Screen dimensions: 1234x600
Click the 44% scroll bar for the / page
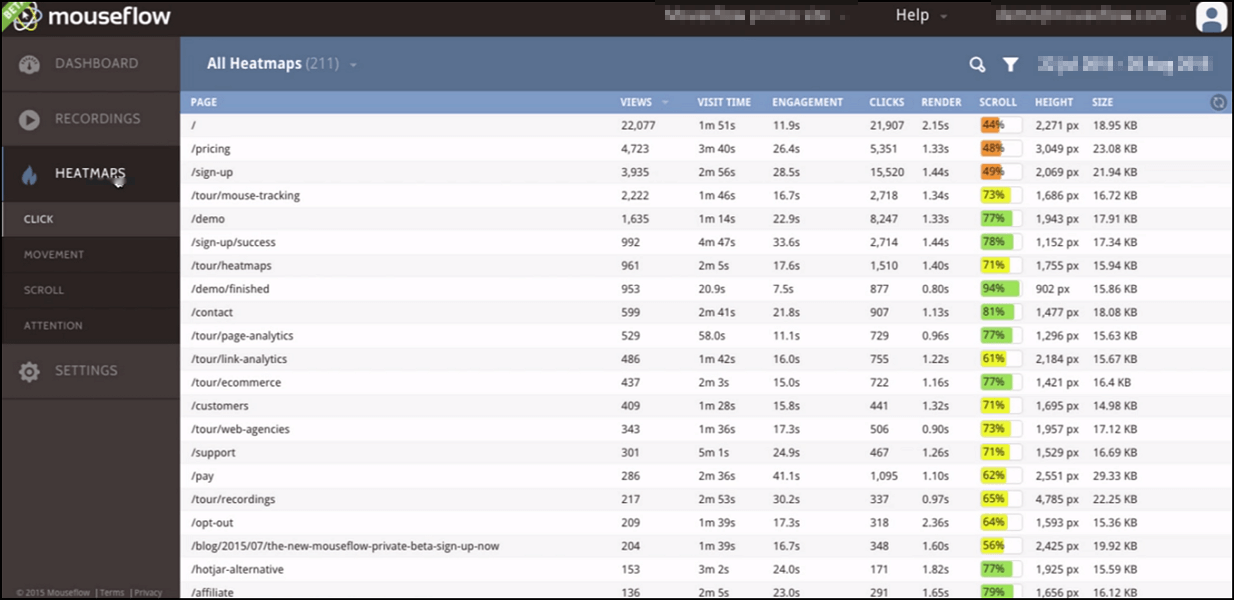coord(1001,125)
